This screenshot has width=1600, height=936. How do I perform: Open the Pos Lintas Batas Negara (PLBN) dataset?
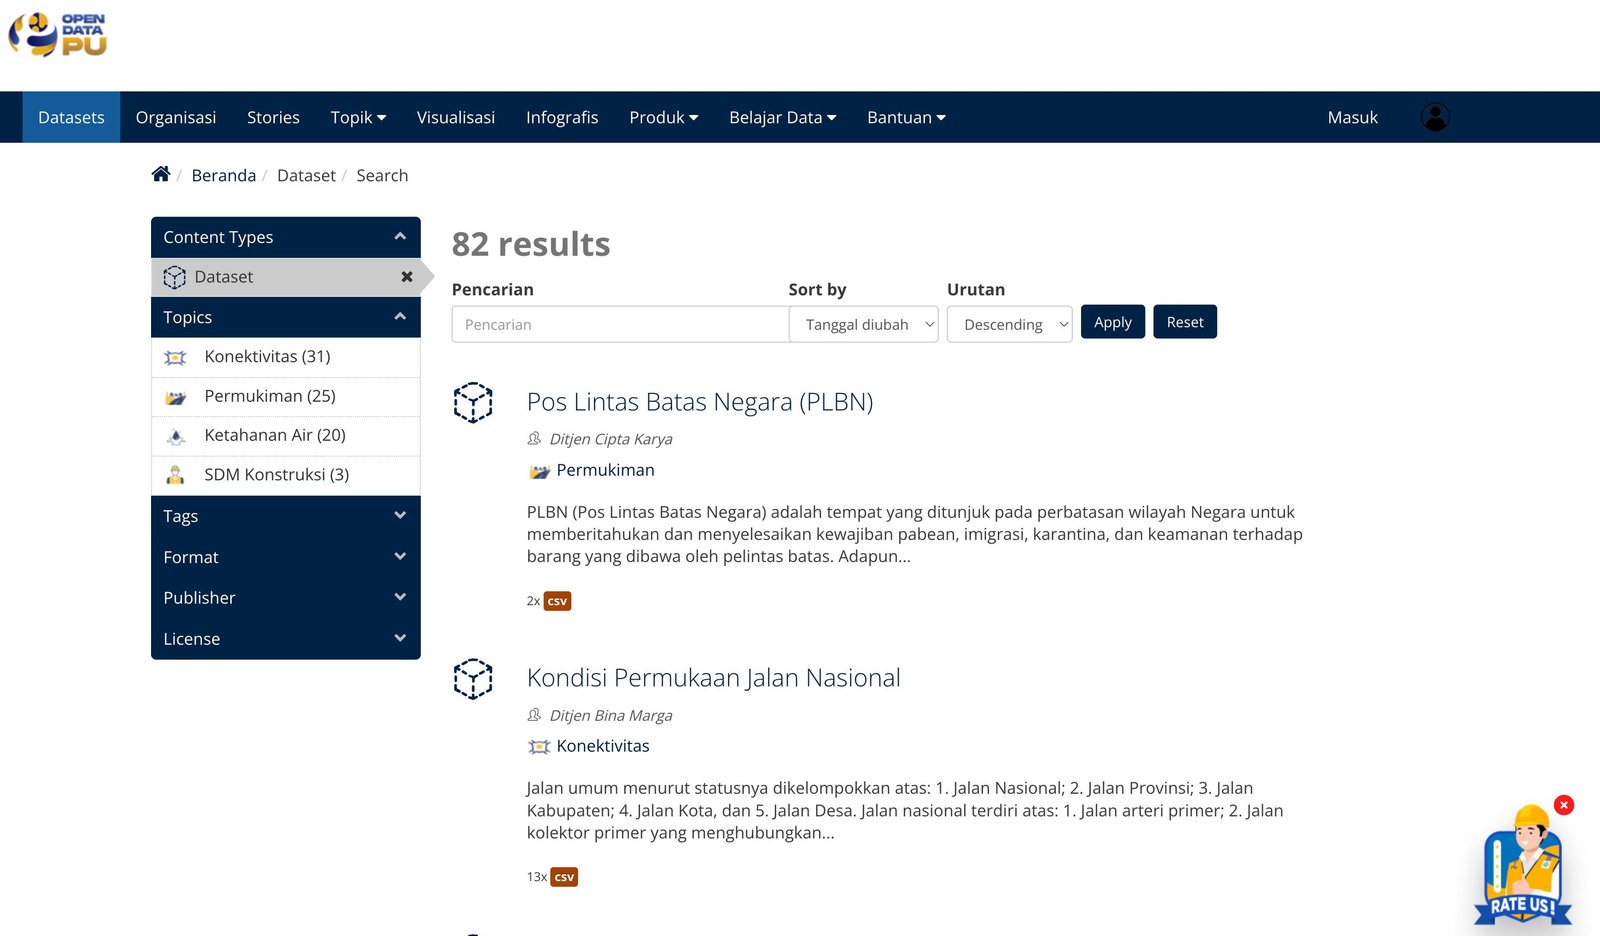[699, 402]
